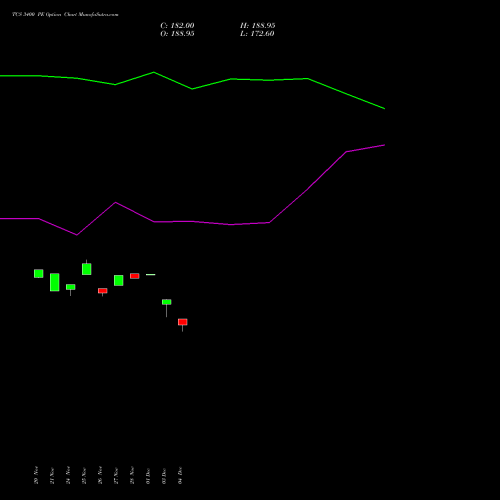The width and height of the screenshot is (500, 500).
Task: Select the green candle with long lower wick
Action: pyautogui.click(x=167, y=302)
